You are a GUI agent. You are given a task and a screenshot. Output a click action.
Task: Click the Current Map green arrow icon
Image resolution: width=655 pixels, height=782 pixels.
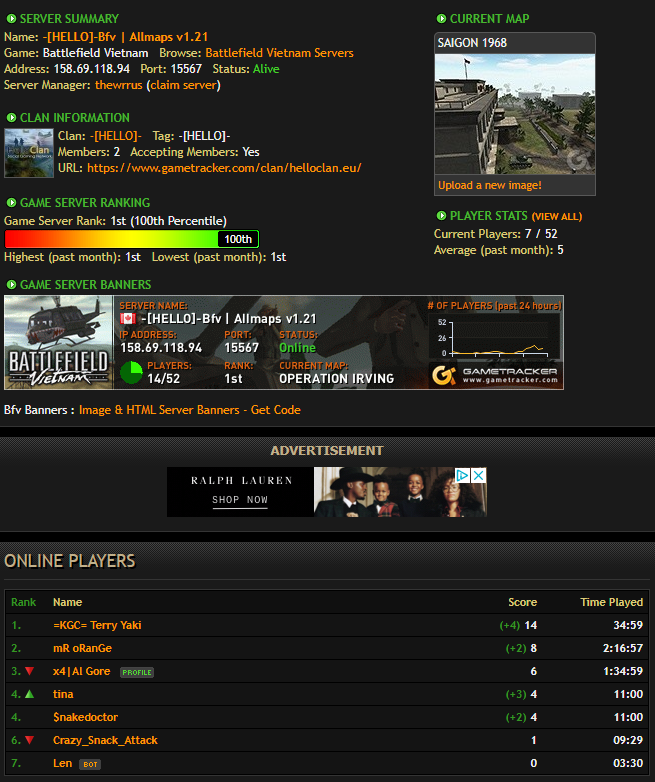click(441, 19)
